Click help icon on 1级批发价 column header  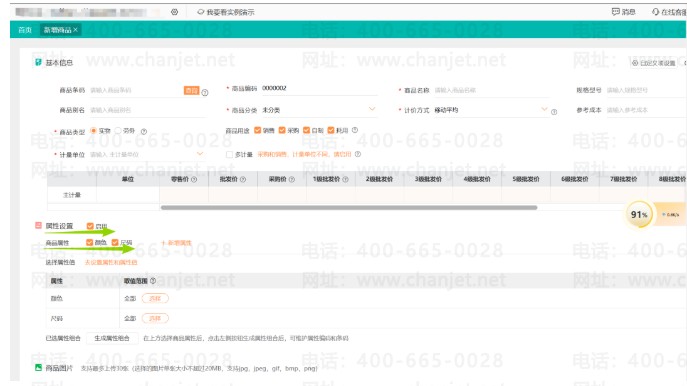(345, 179)
